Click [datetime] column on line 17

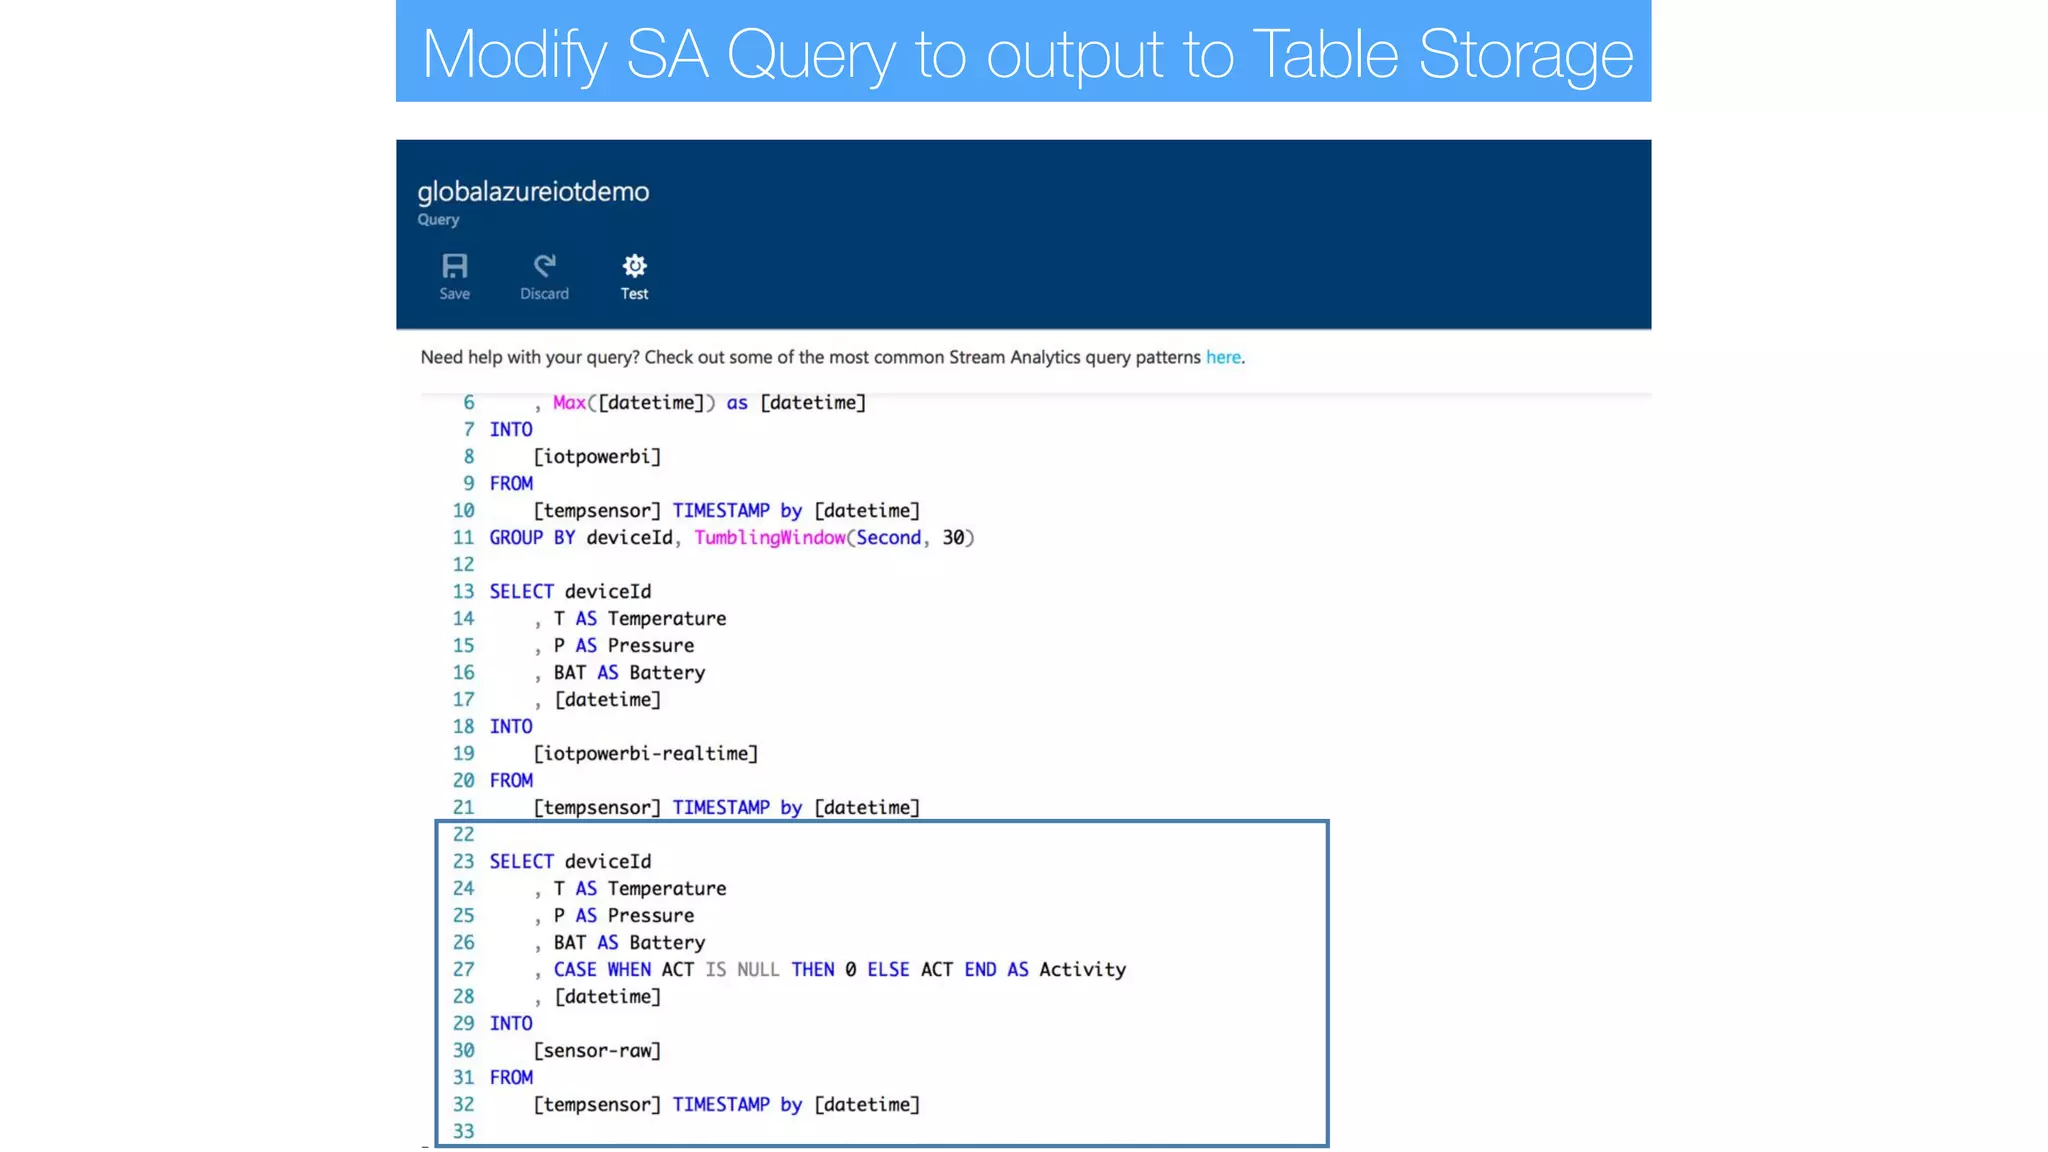click(x=608, y=700)
